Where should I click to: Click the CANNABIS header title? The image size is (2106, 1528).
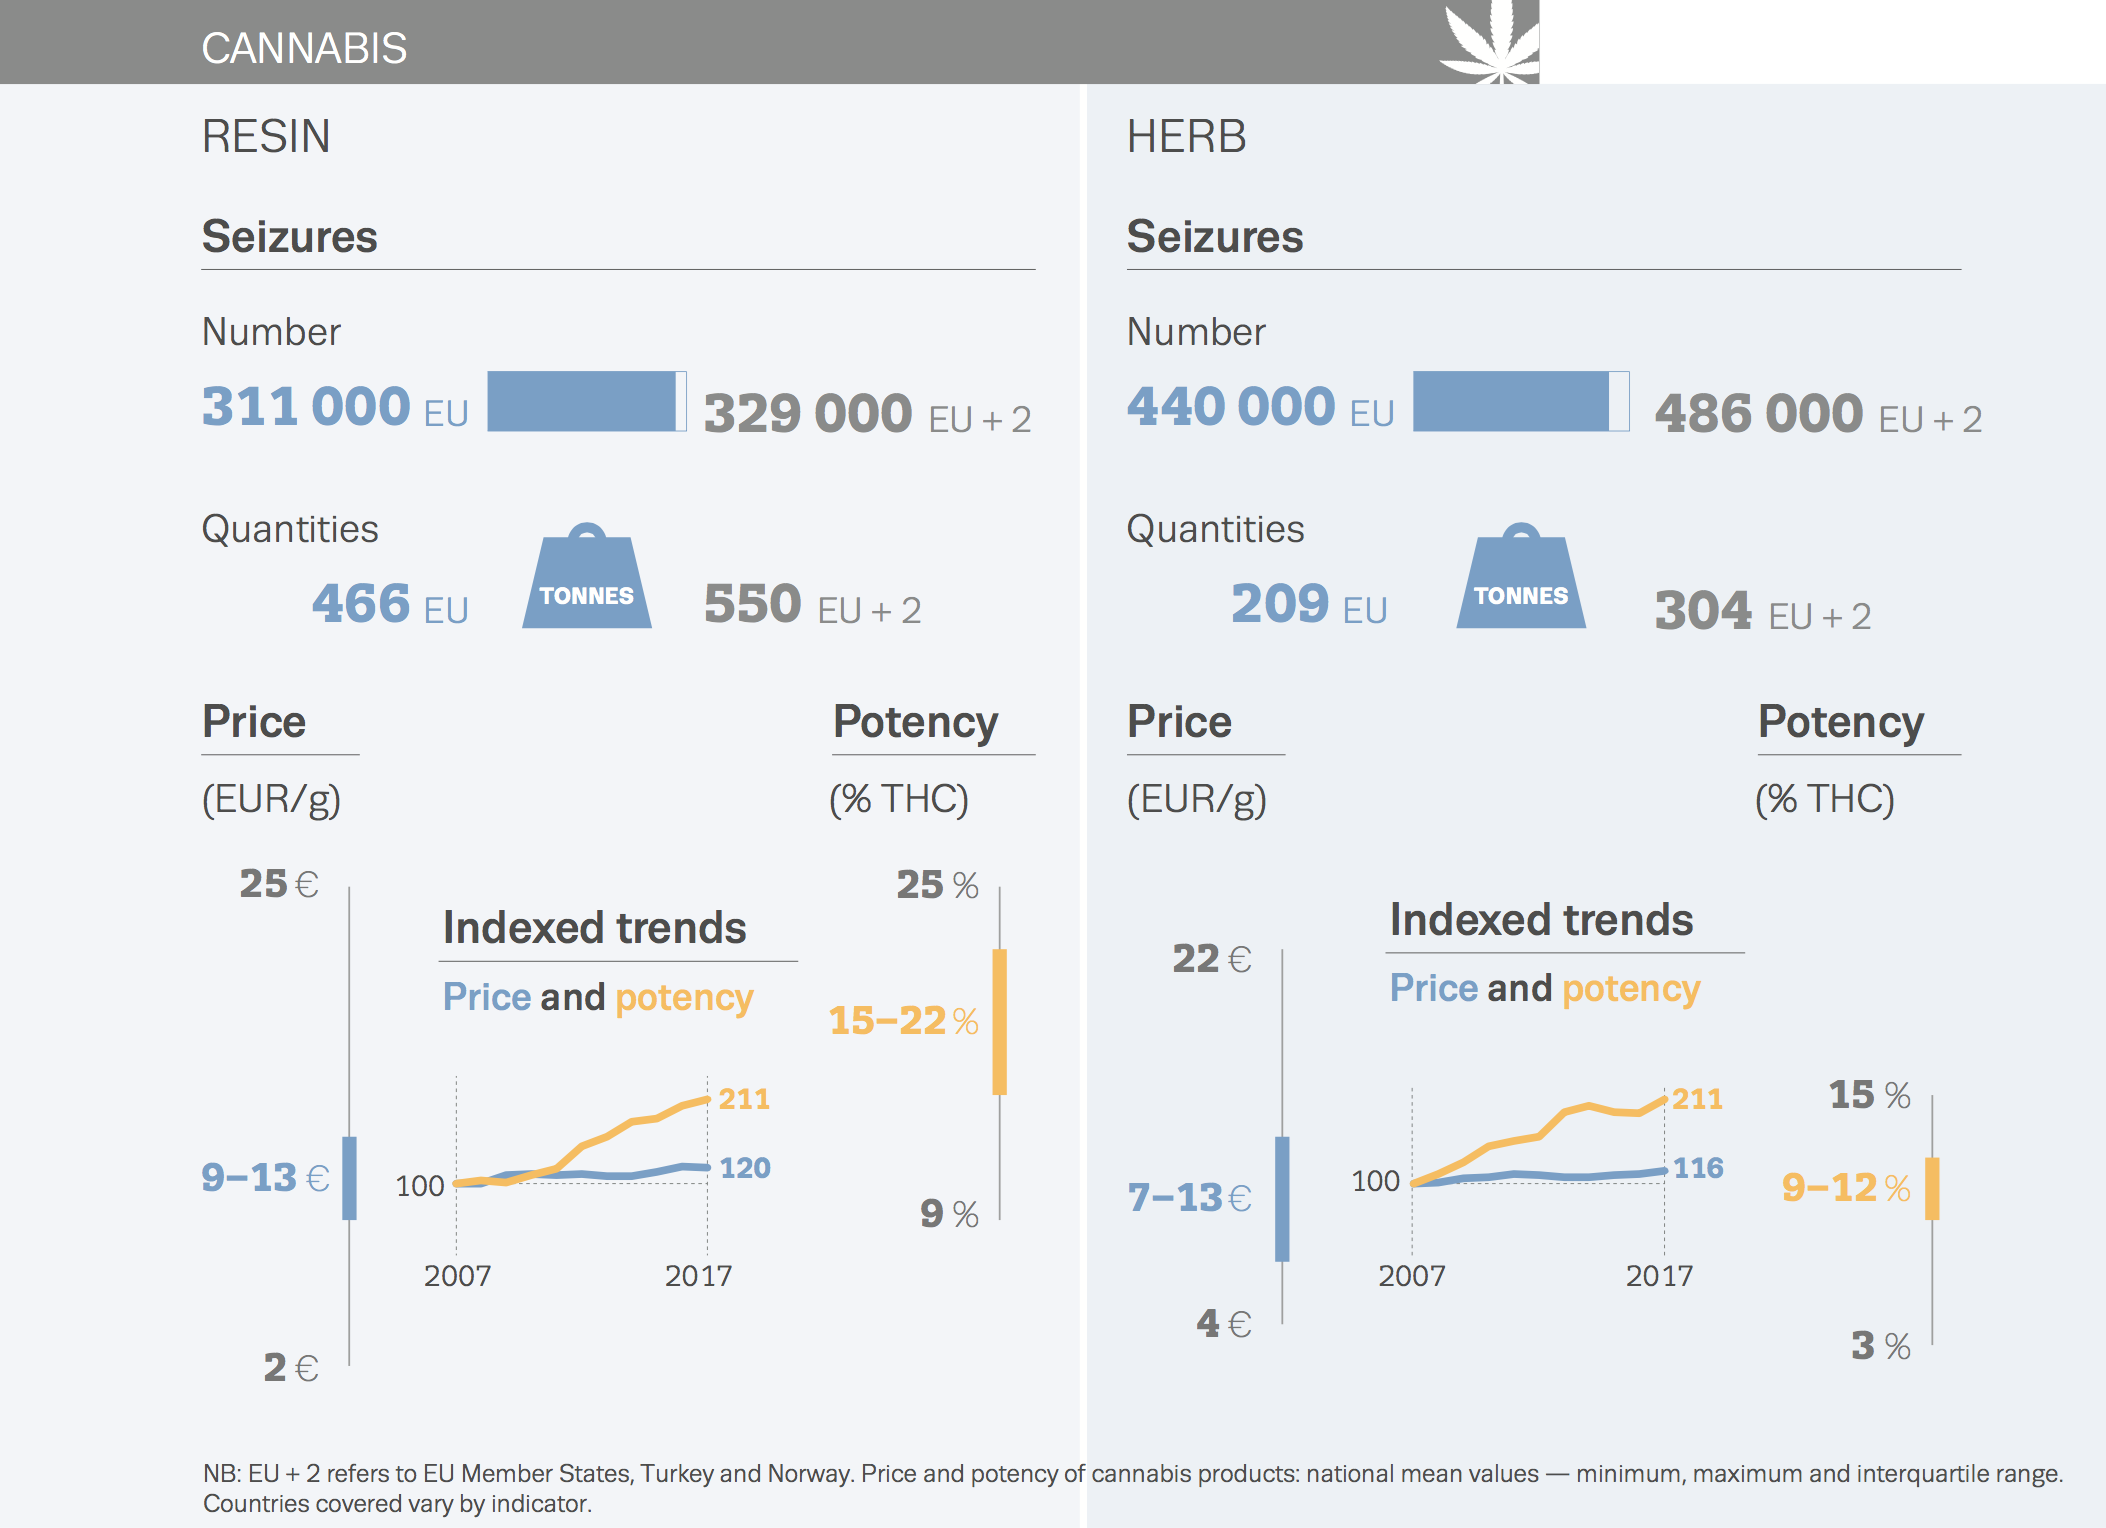click(304, 48)
